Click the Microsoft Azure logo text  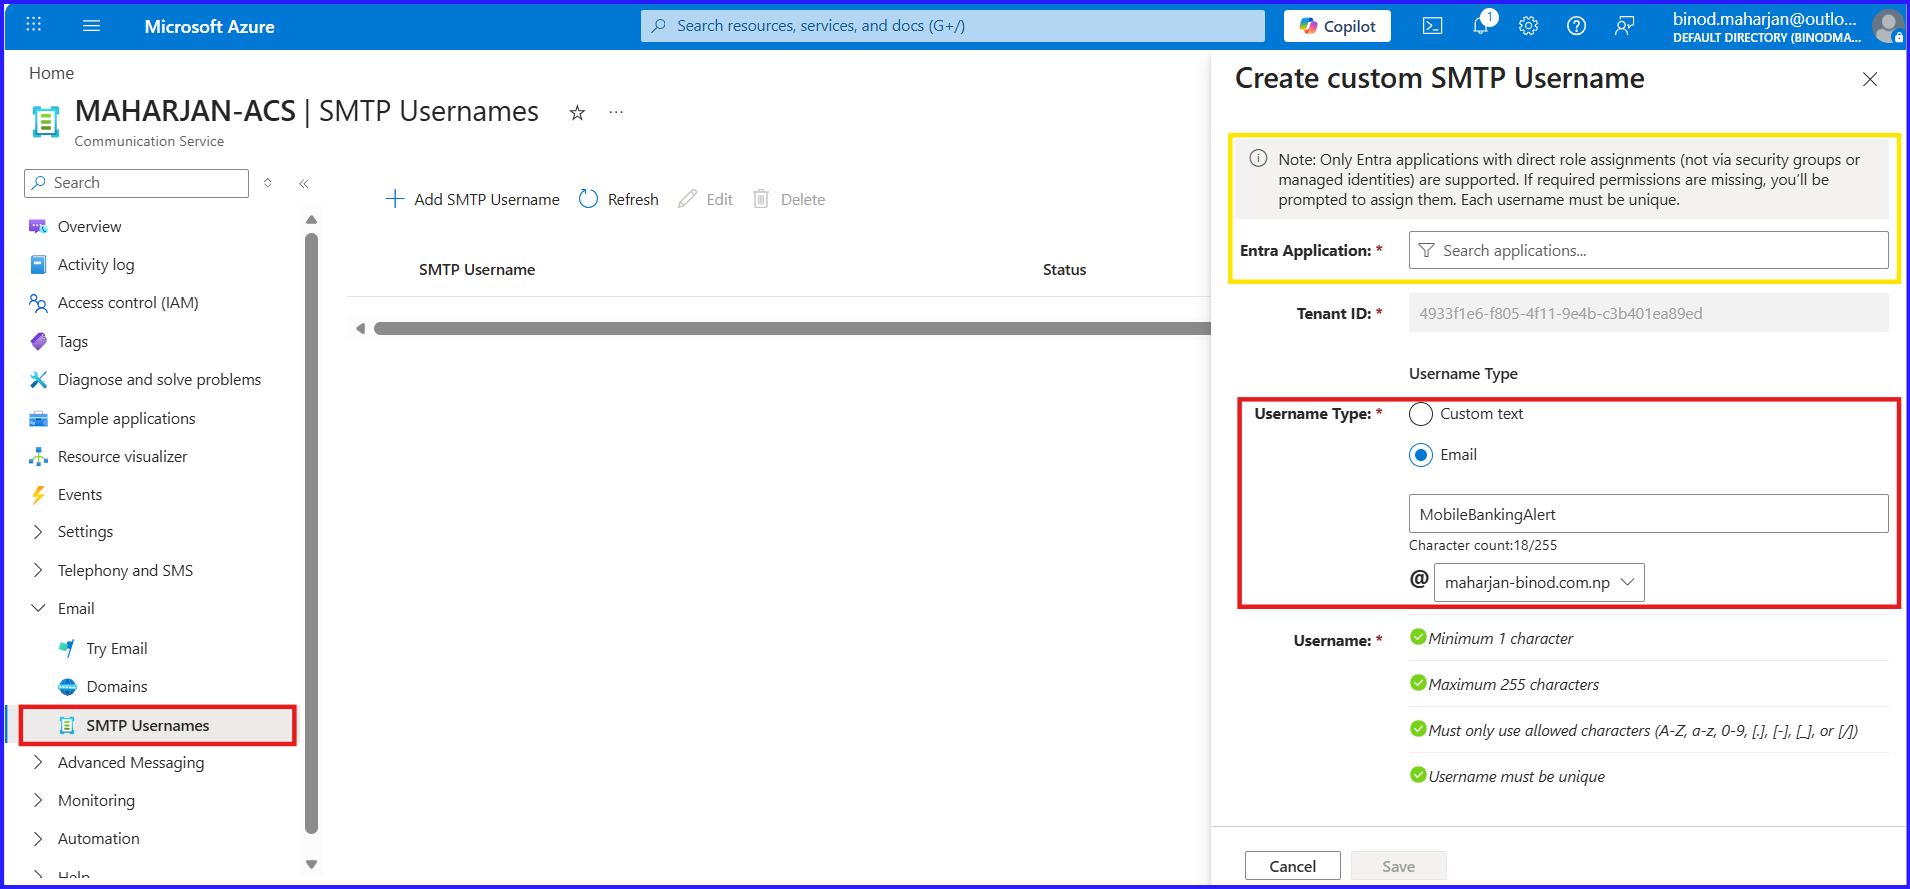click(x=209, y=27)
